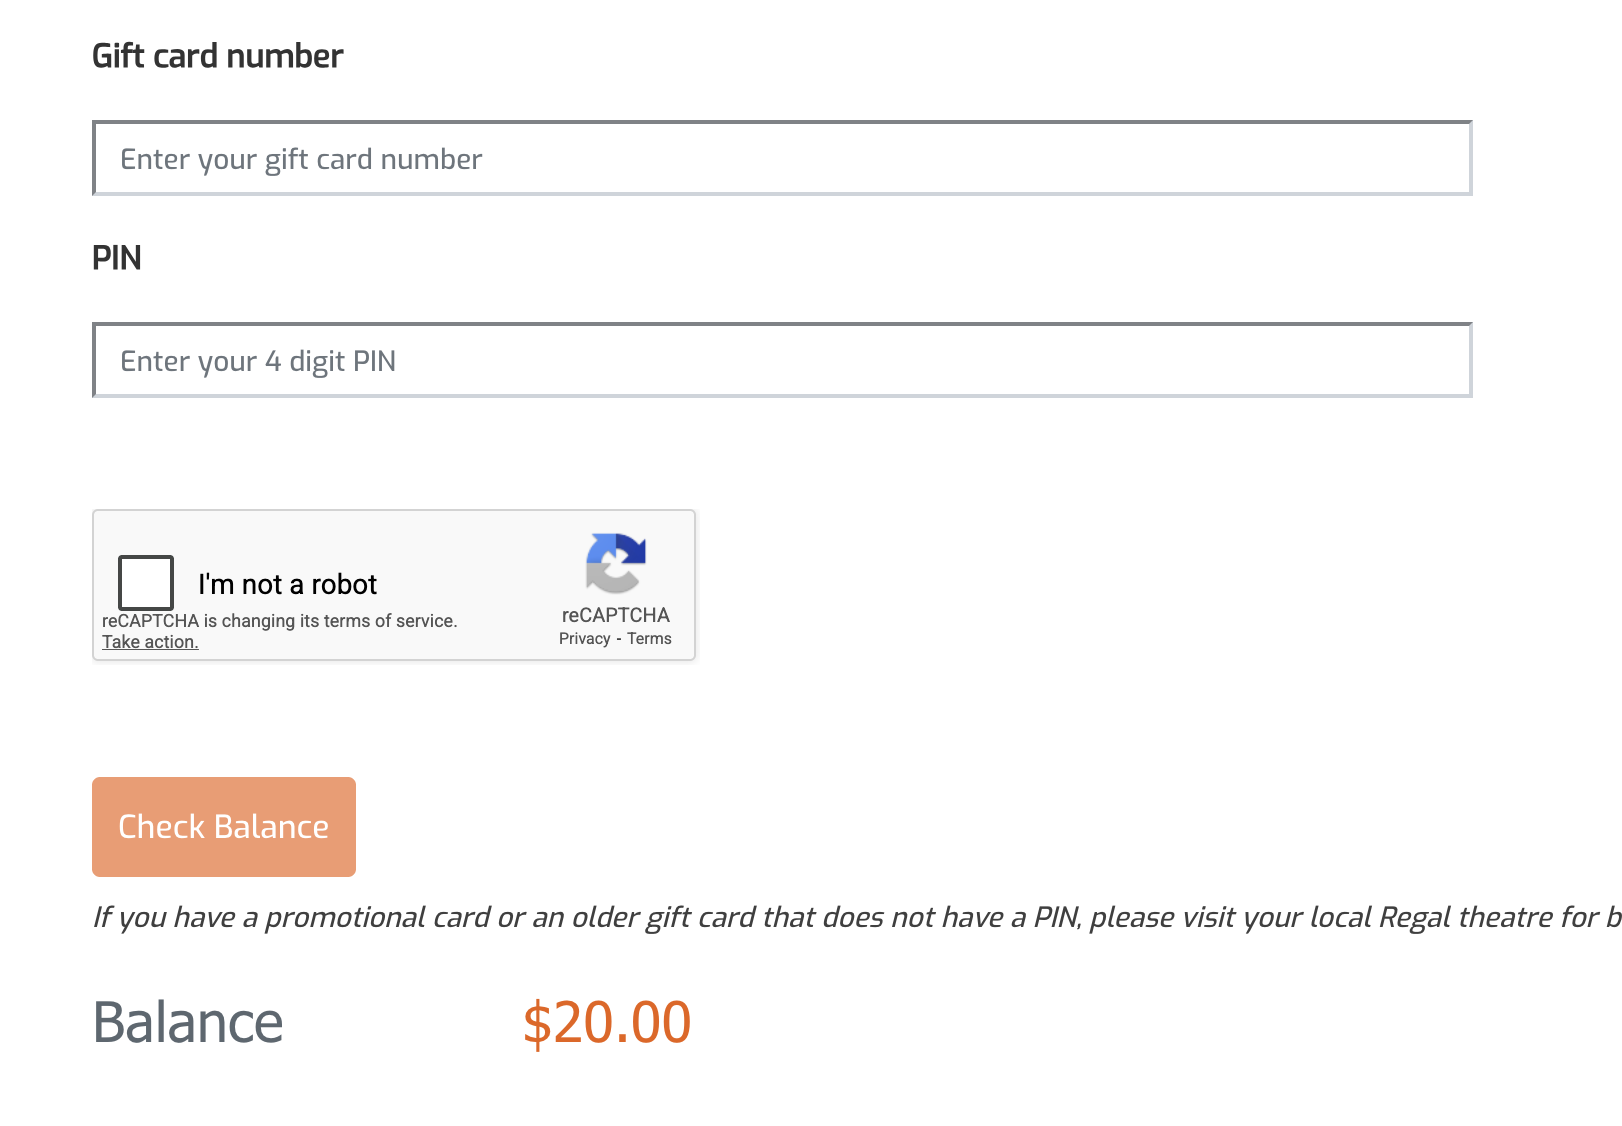Click the I'm not a robot text
1622x1126 pixels.
[287, 584]
